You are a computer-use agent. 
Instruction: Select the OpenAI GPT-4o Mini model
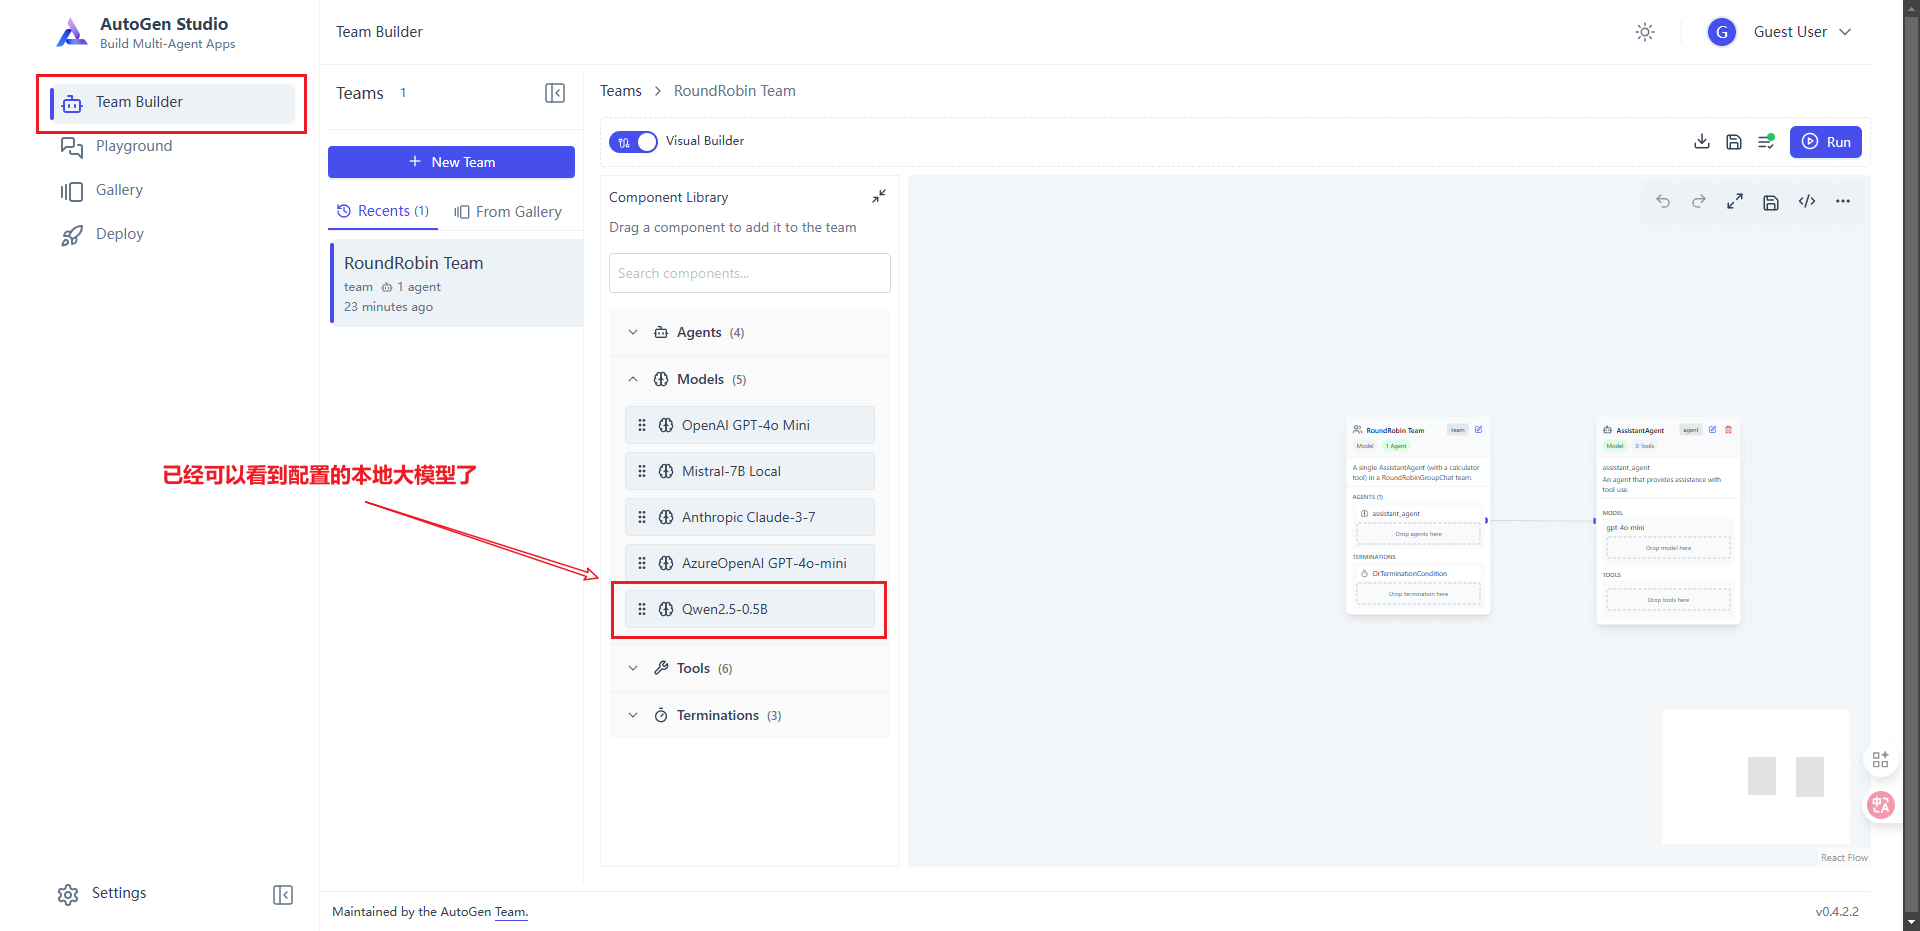(x=750, y=425)
